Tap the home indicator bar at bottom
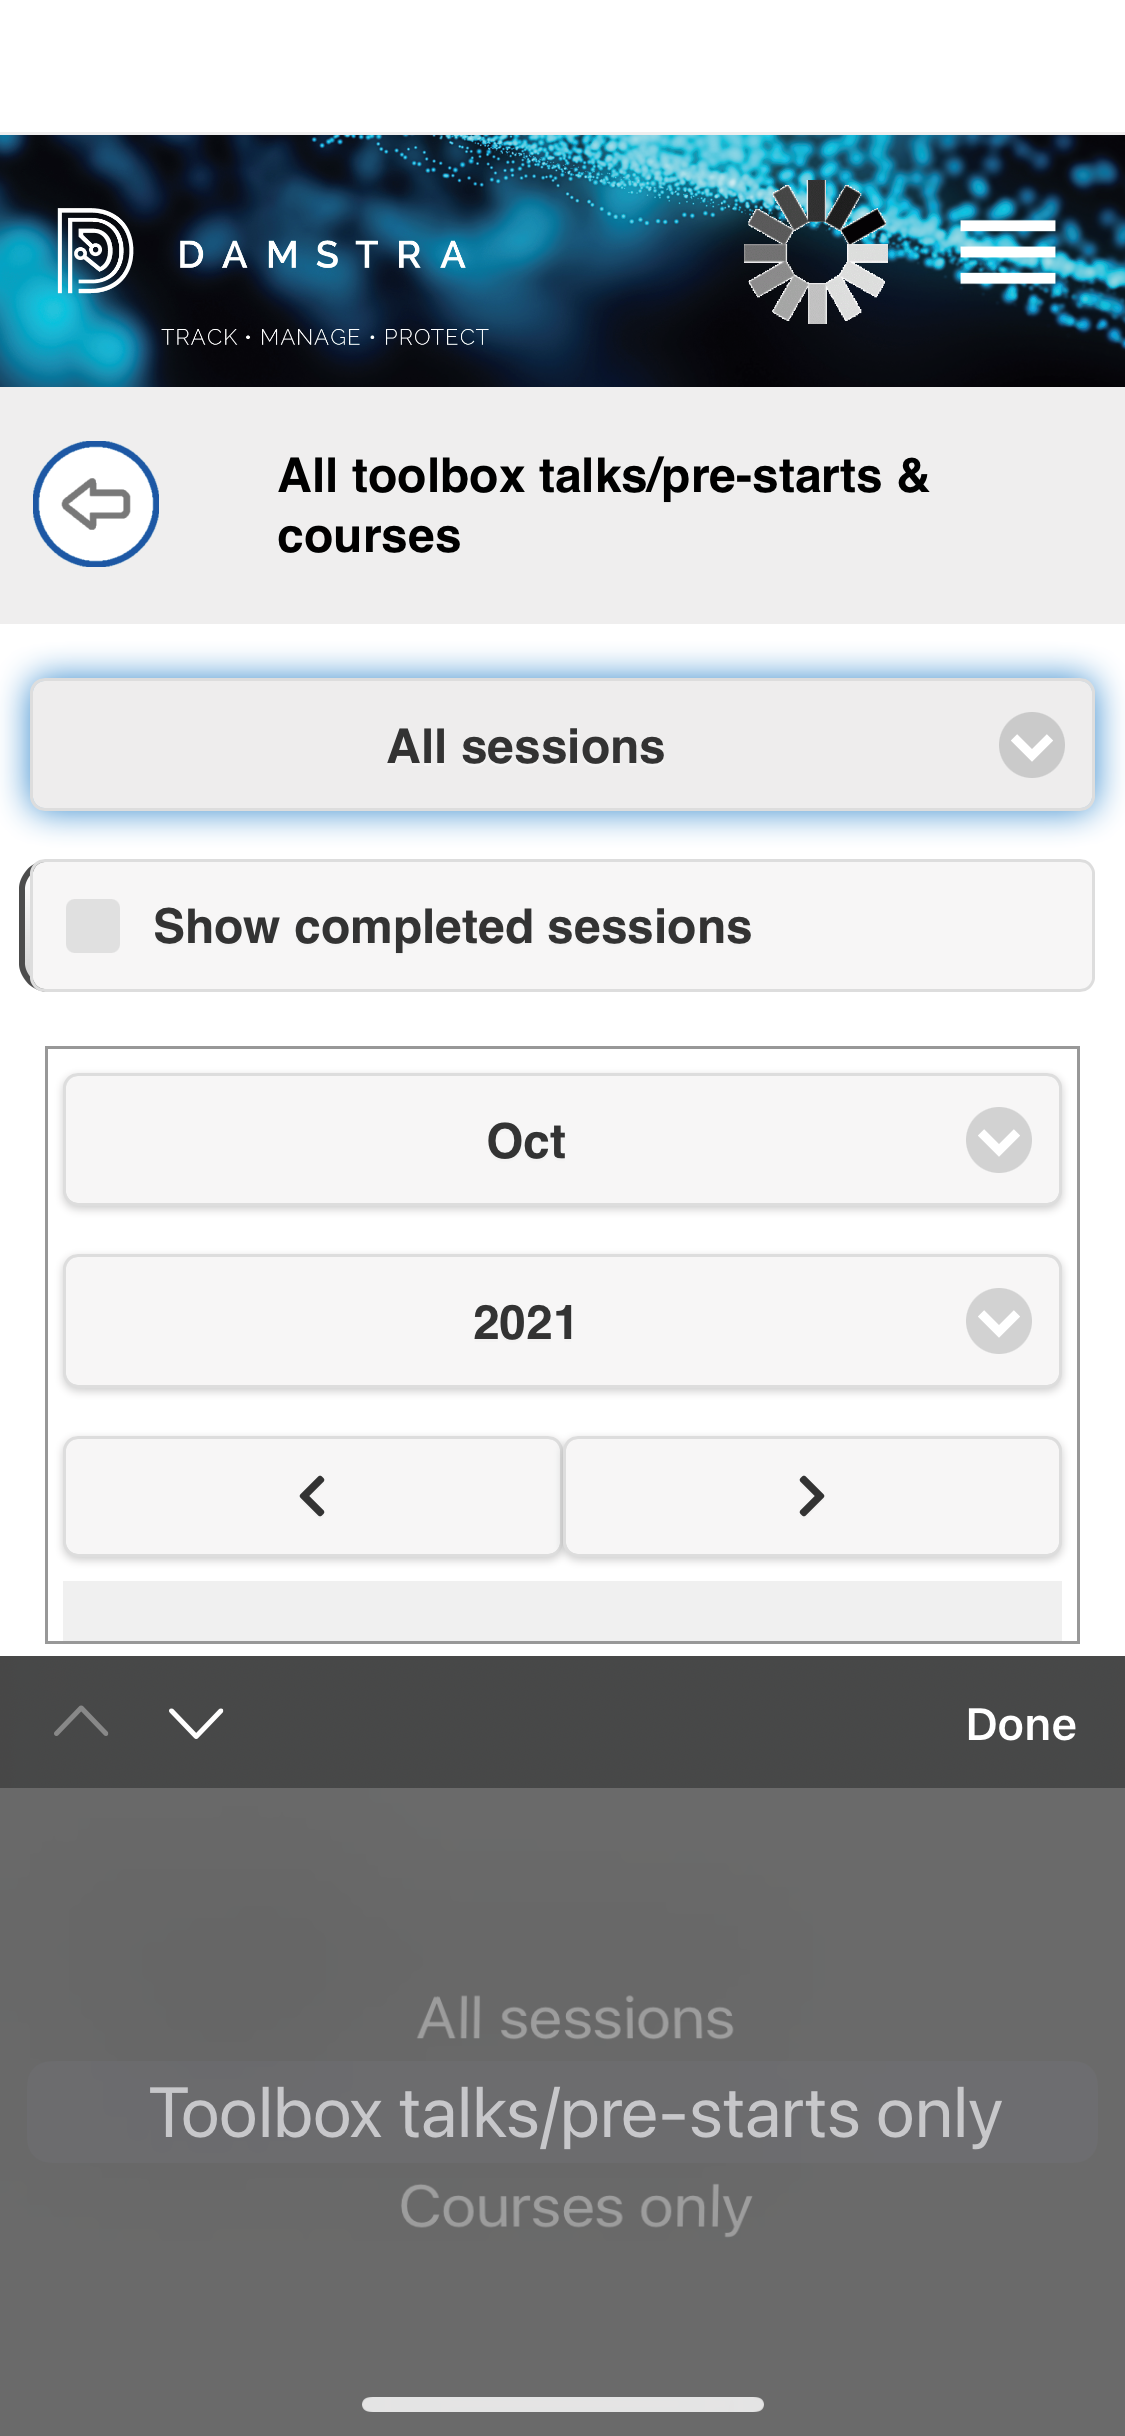This screenshot has width=1125, height=2436. tap(562, 2404)
